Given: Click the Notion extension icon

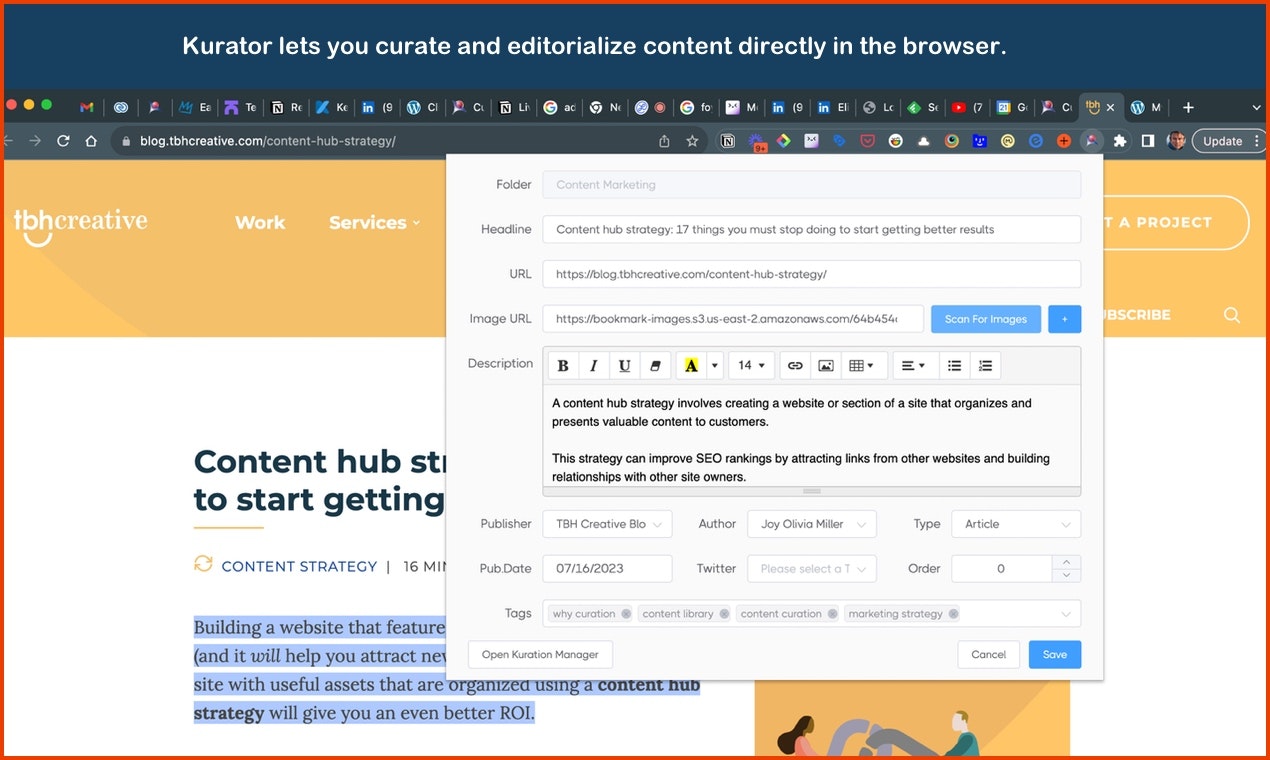Looking at the screenshot, I should coord(728,141).
